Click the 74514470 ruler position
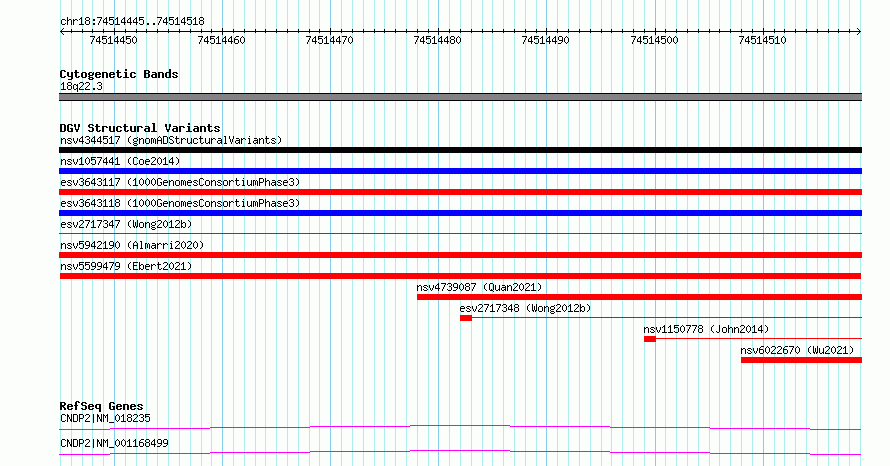The image size is (890, 466). [x=329, y=40]
